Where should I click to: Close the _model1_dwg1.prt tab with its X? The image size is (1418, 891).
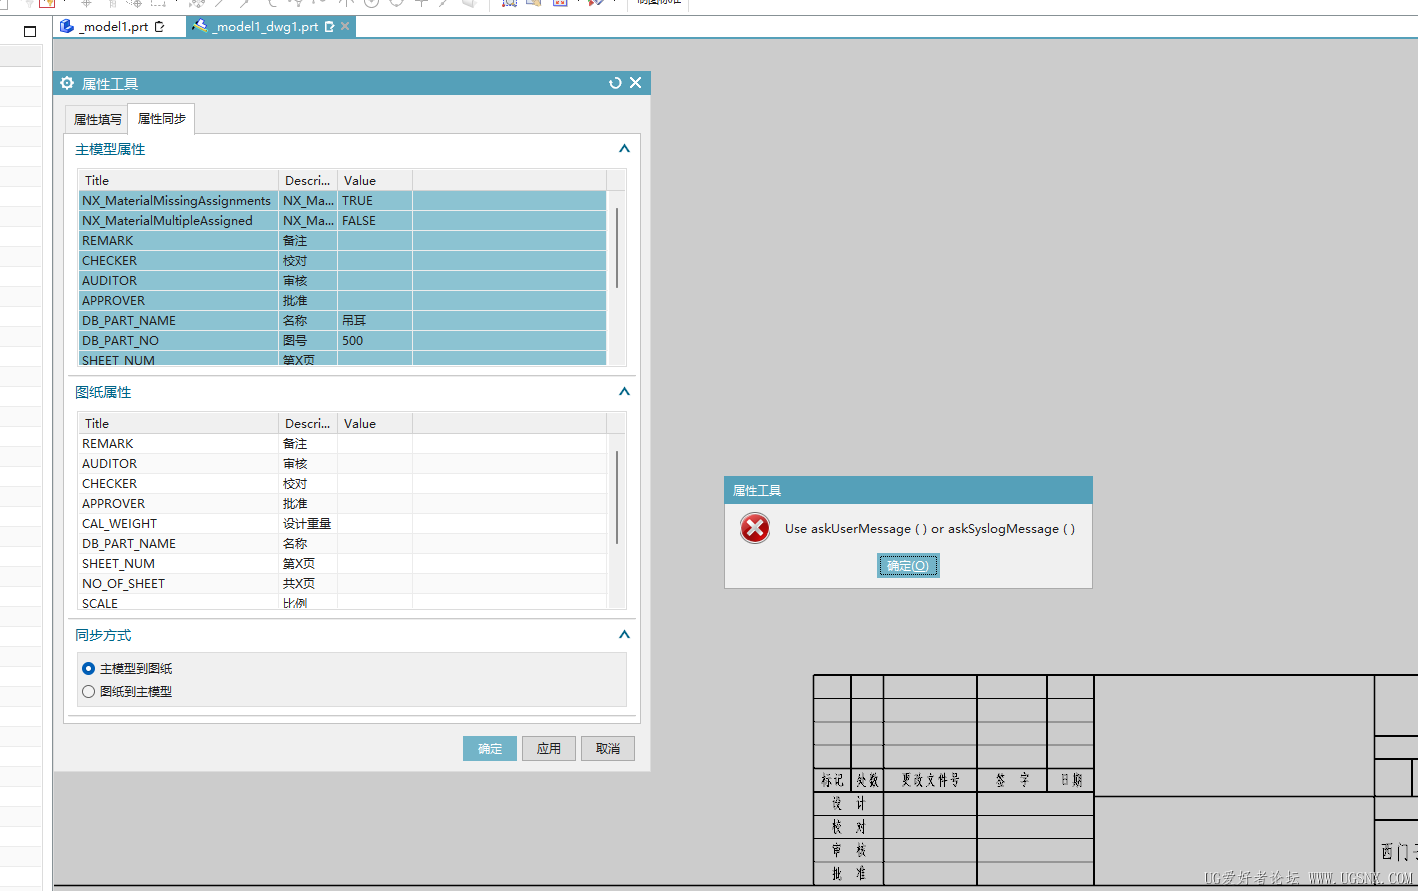click(345, 26)
